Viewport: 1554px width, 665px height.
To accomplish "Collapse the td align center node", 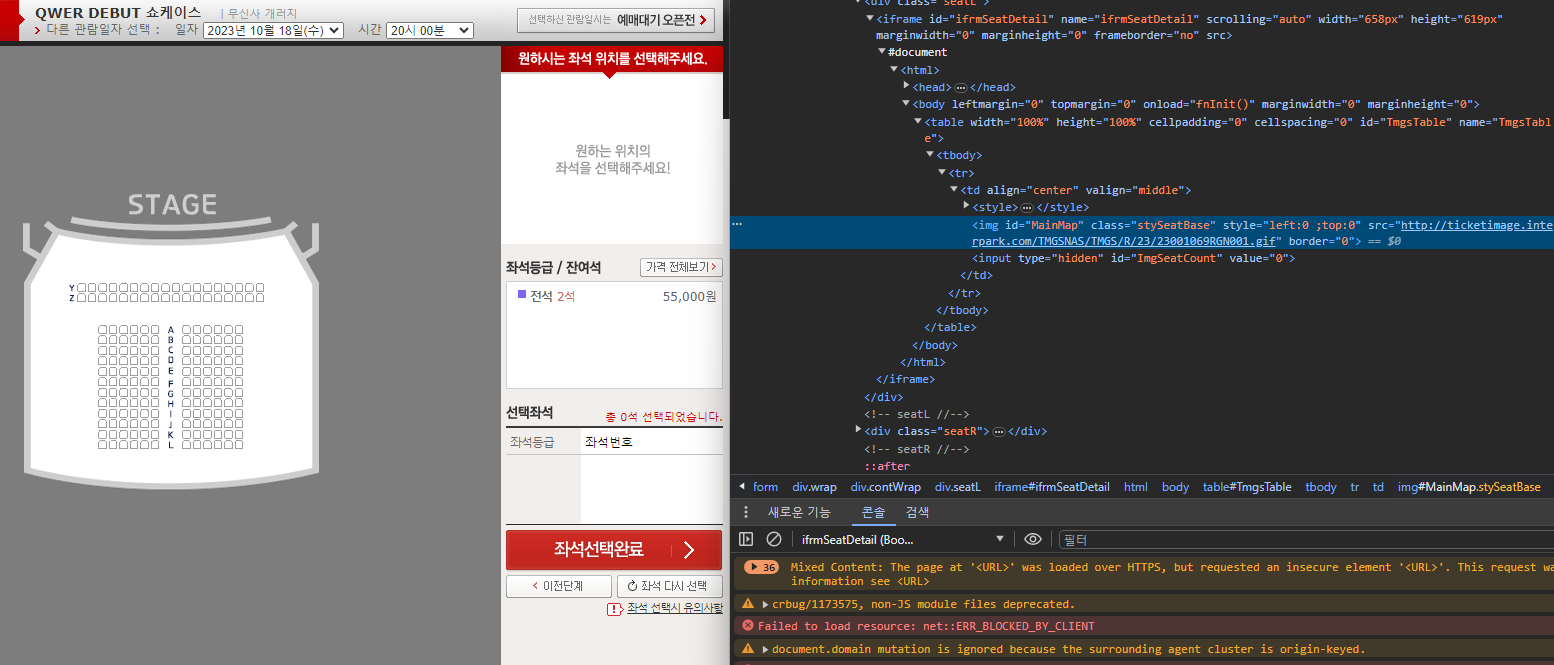I will coord(954,190).
